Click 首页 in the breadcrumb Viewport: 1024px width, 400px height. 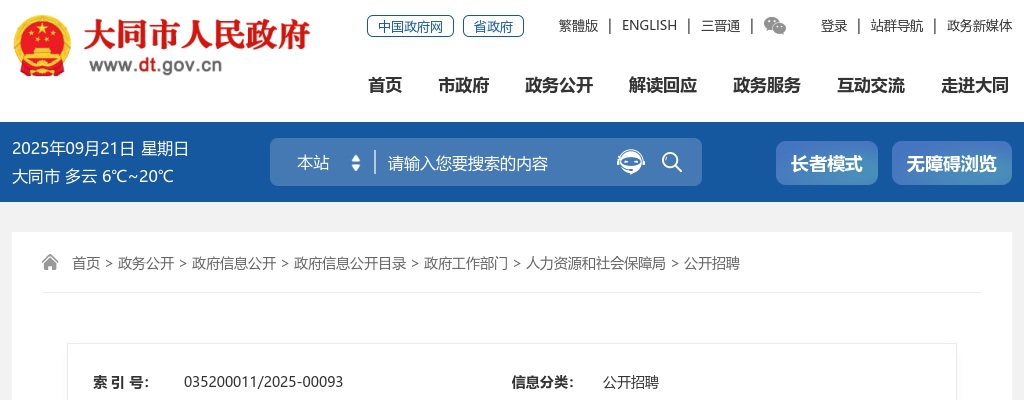86,263
